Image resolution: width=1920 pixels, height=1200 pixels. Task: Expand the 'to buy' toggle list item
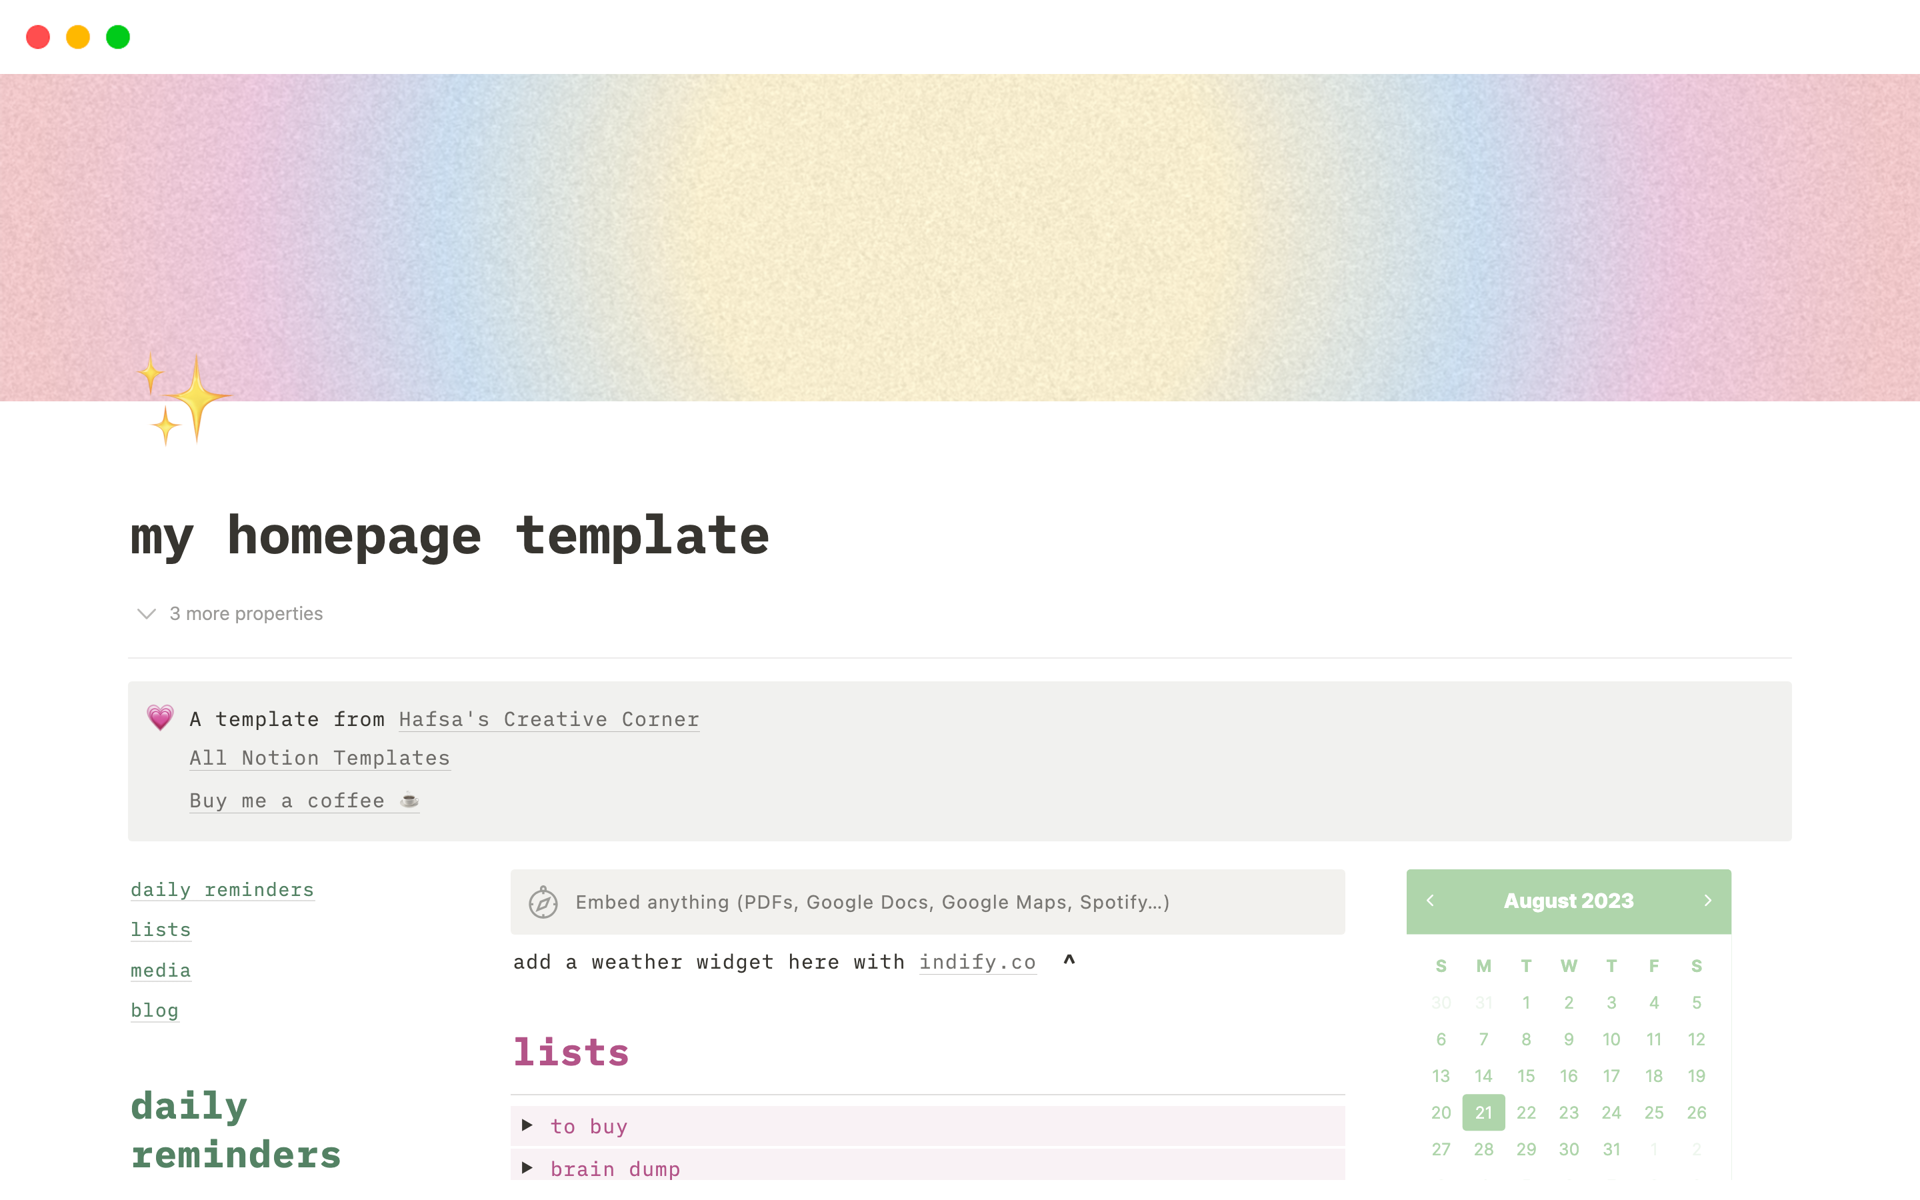coord(532,1125)
